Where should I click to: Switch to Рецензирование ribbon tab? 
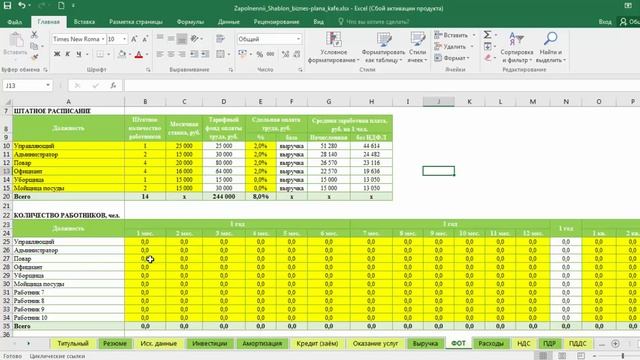(x=276, y=22)
